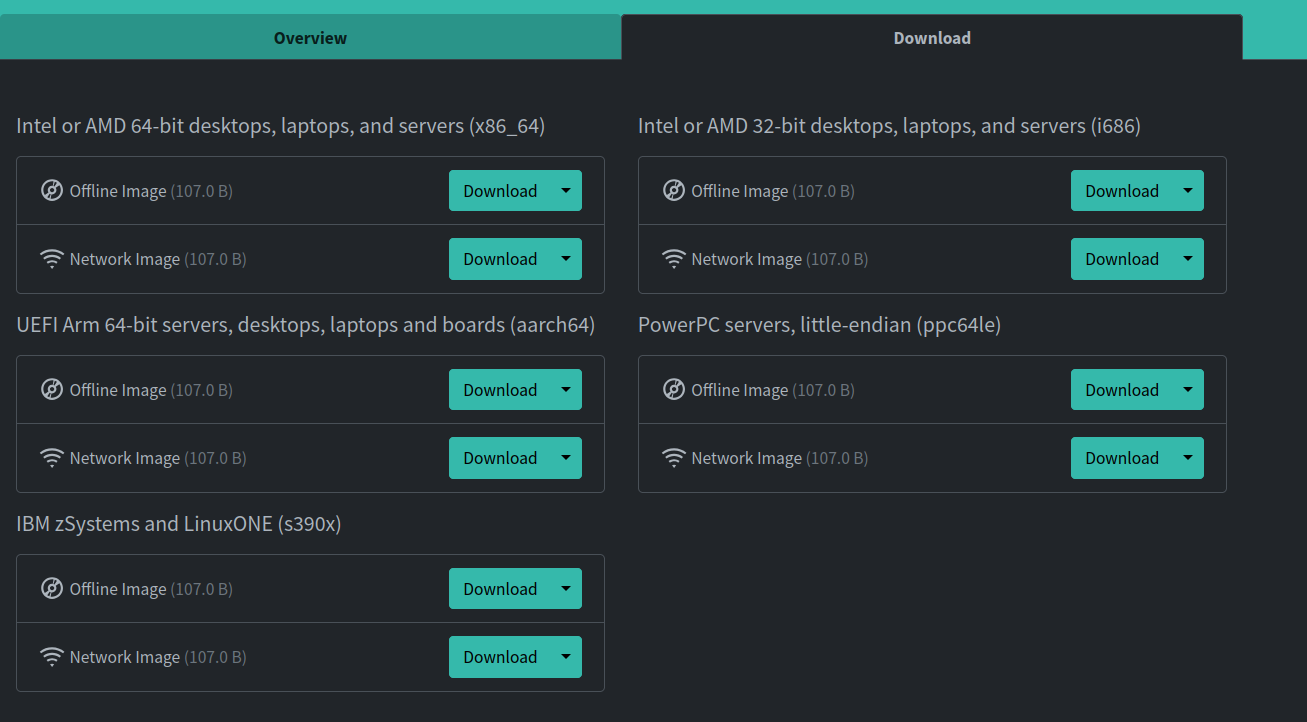Click the s390x Network Image wifi icon
This screenshot has height=722, width=1307.
pyautogui.click(x=52, y=657)
